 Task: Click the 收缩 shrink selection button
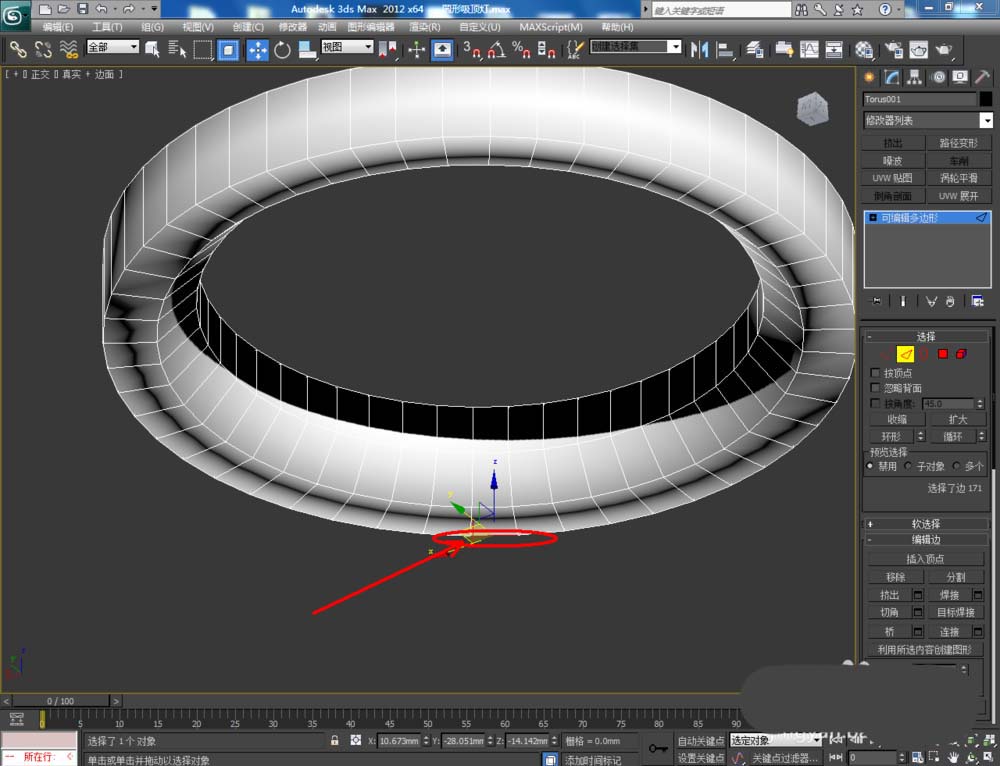[897, 419]
